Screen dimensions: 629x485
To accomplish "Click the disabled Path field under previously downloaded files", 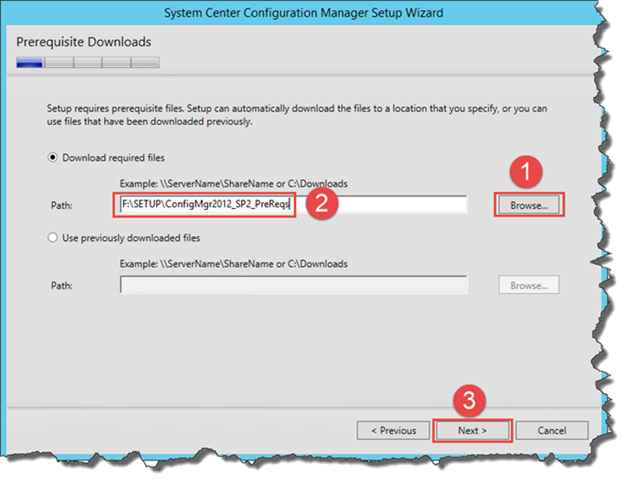I will point(294,285).
